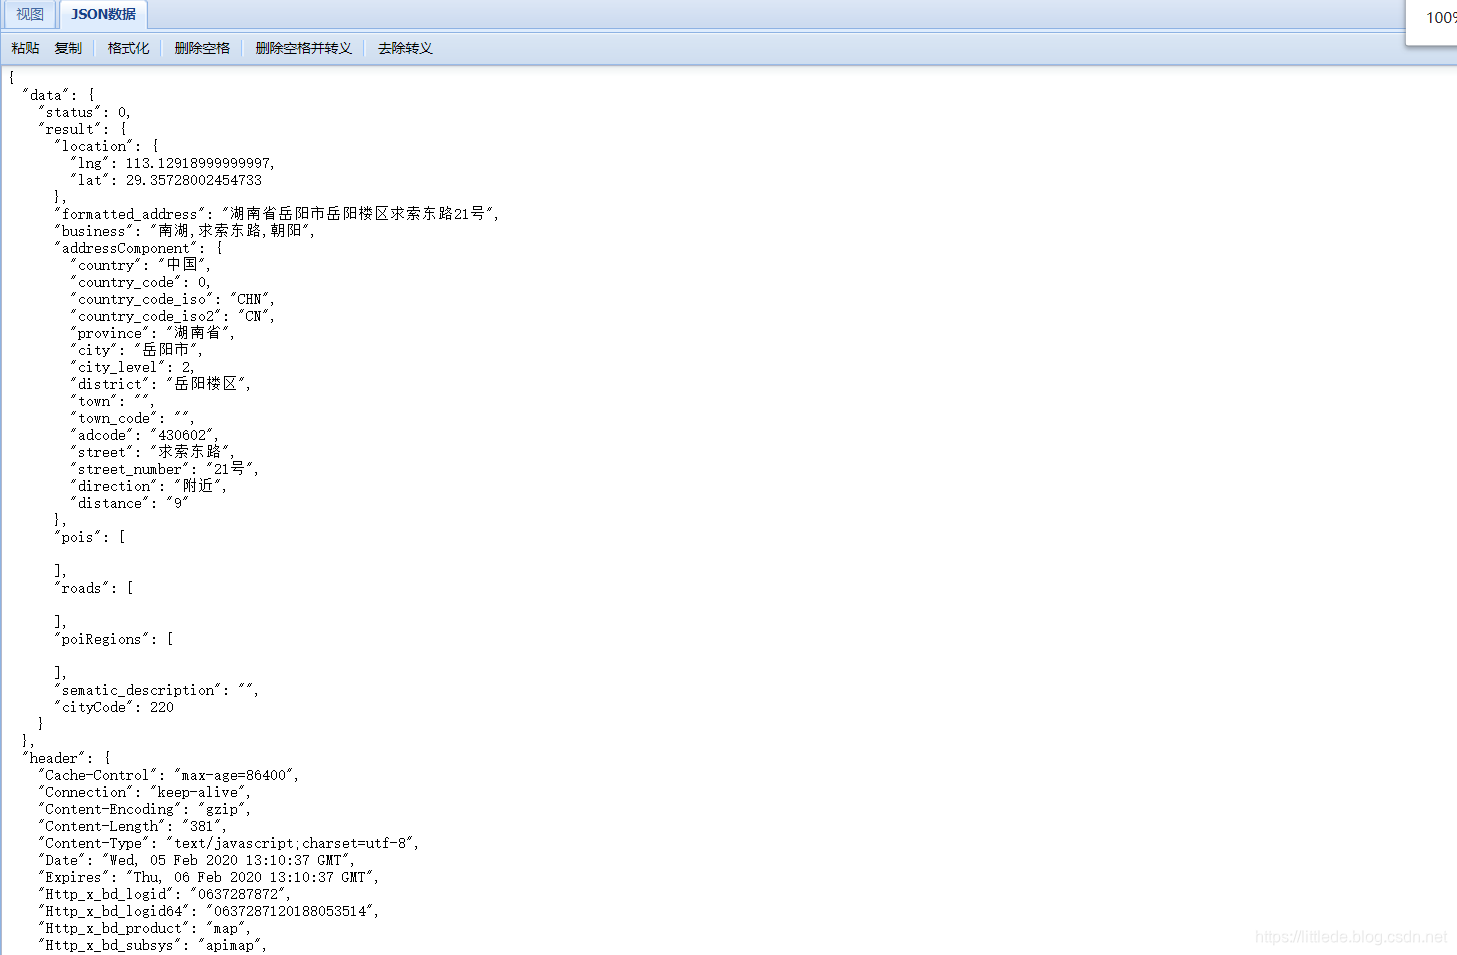Screen dimensions: 1457x955
Task: Click the Http_x_bd_subsys "apimap" line
Action: pos(153,946)
